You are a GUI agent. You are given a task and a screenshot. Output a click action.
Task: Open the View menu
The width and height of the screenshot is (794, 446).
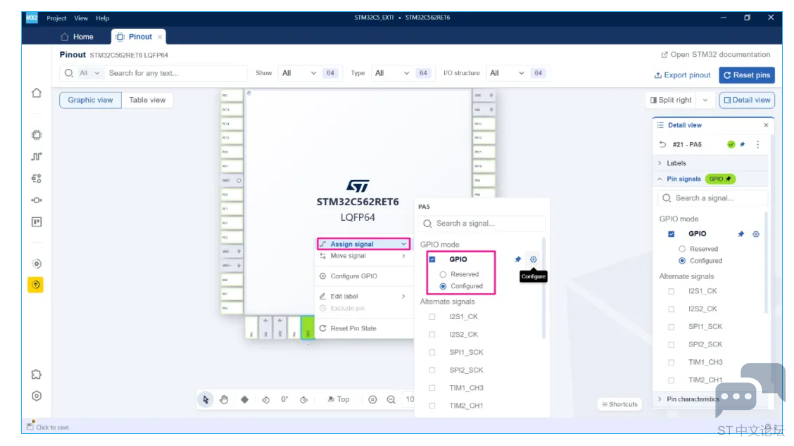[81, 18]
